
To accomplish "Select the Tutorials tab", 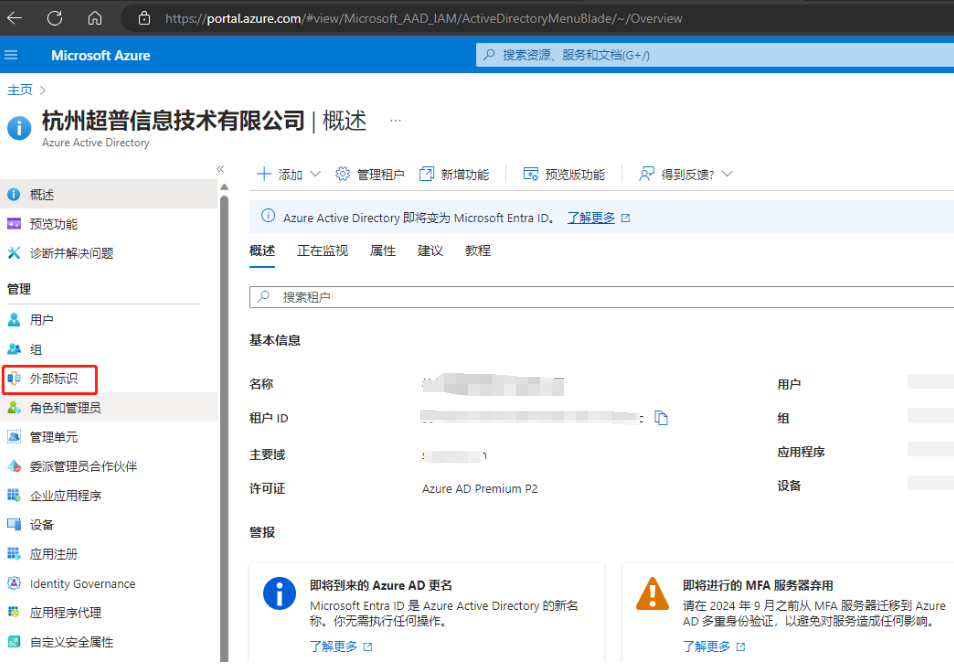I will (478, 251).
